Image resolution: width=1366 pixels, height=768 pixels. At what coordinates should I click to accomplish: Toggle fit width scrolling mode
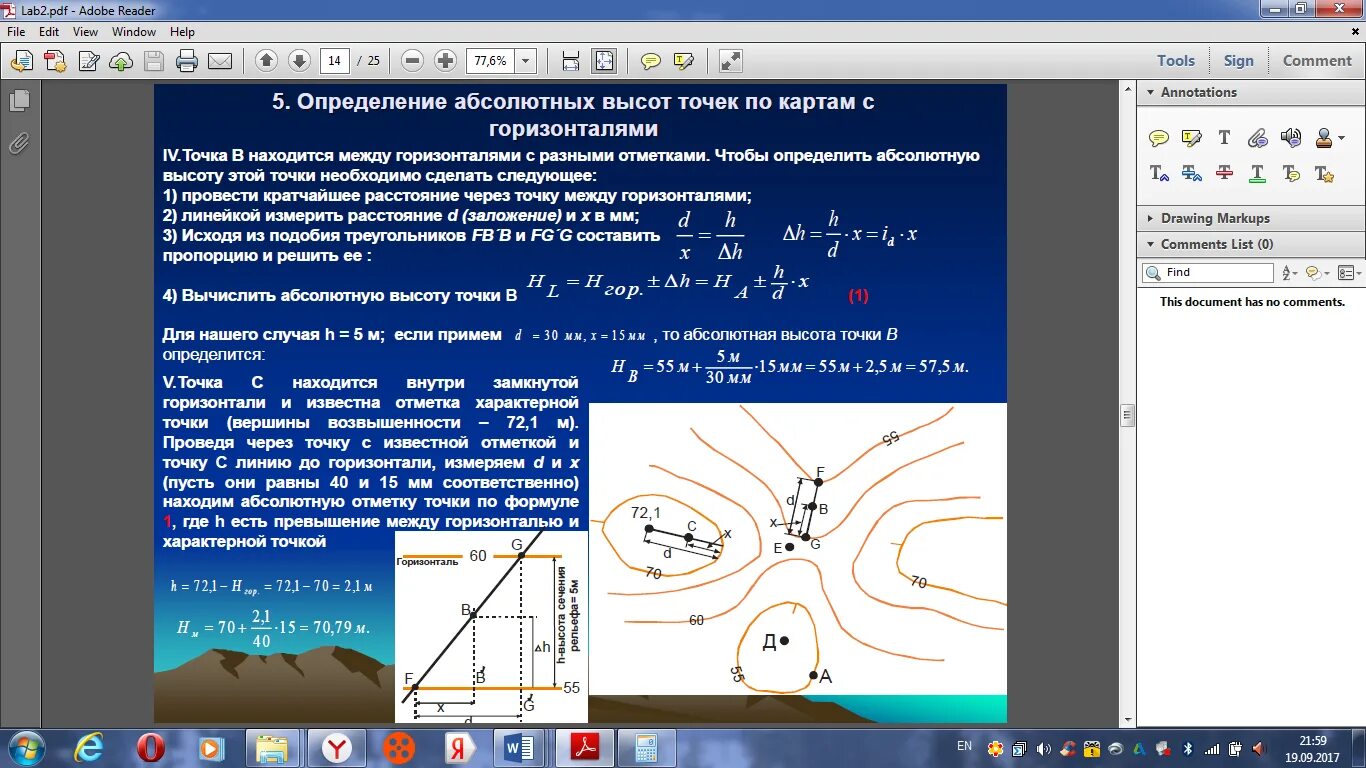point(571,61)
